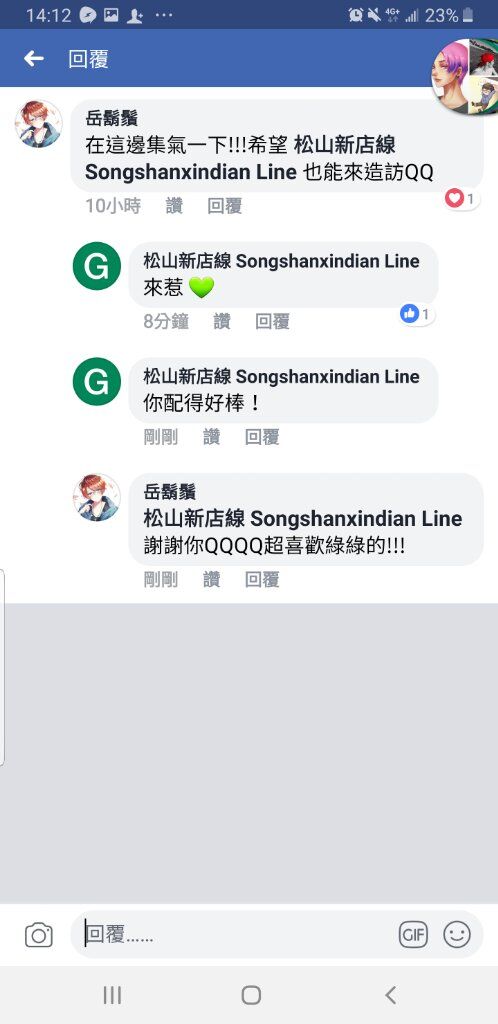Focus the 回覆...... text input field
This screenshot has height=1024, width=498.
[x=240, y=935]
